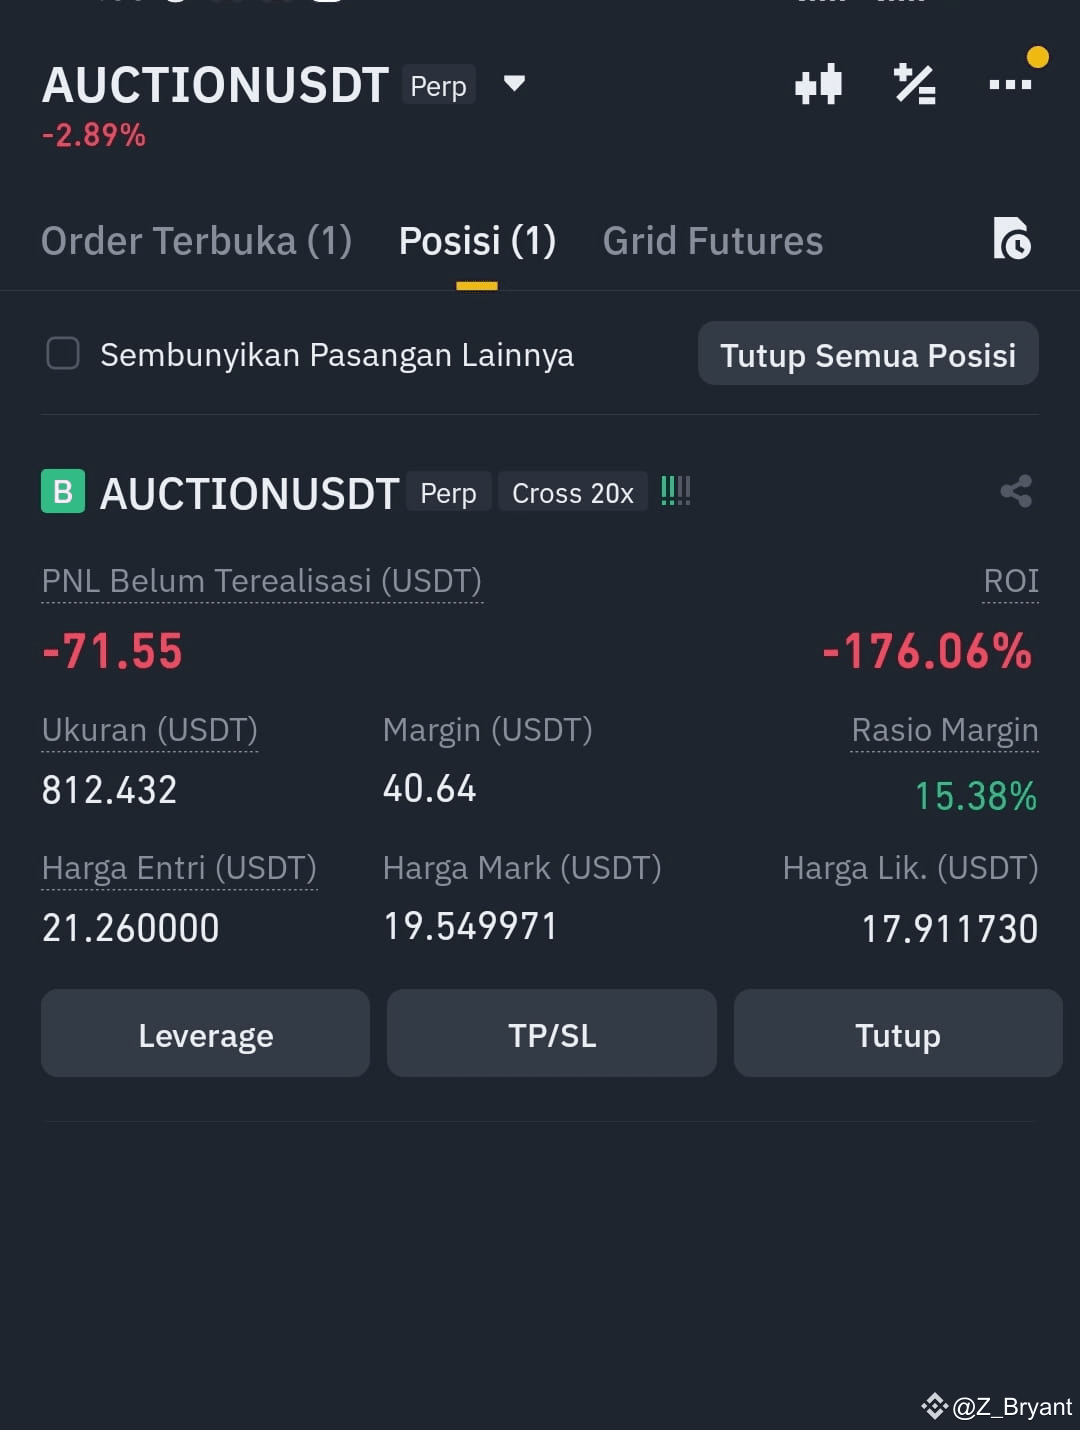Open the calculator percent icon

click(914, 85)
